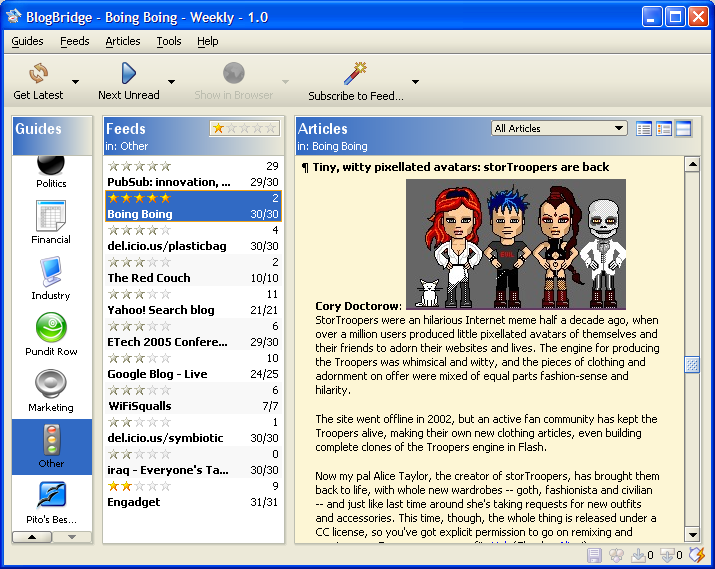Click WiFiSqualls star rating

coord(140,390)
